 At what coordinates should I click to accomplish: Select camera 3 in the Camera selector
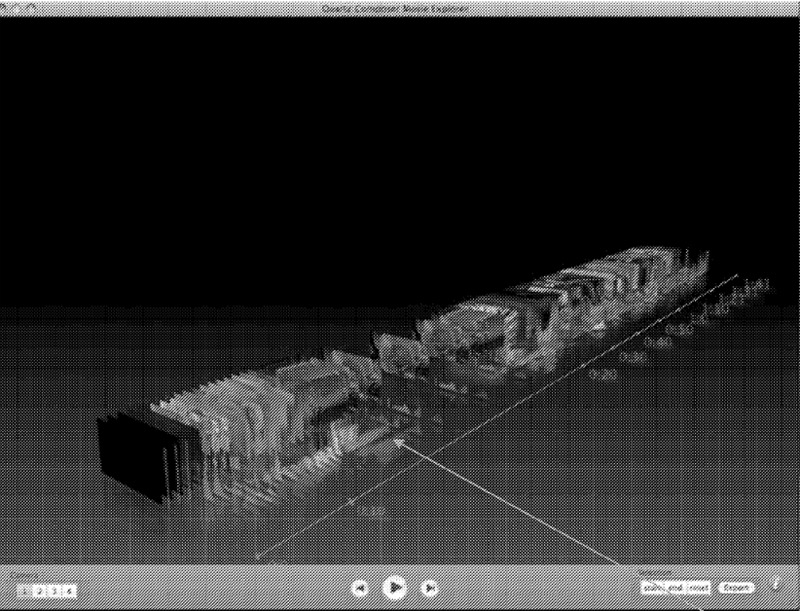coord(54,591)
